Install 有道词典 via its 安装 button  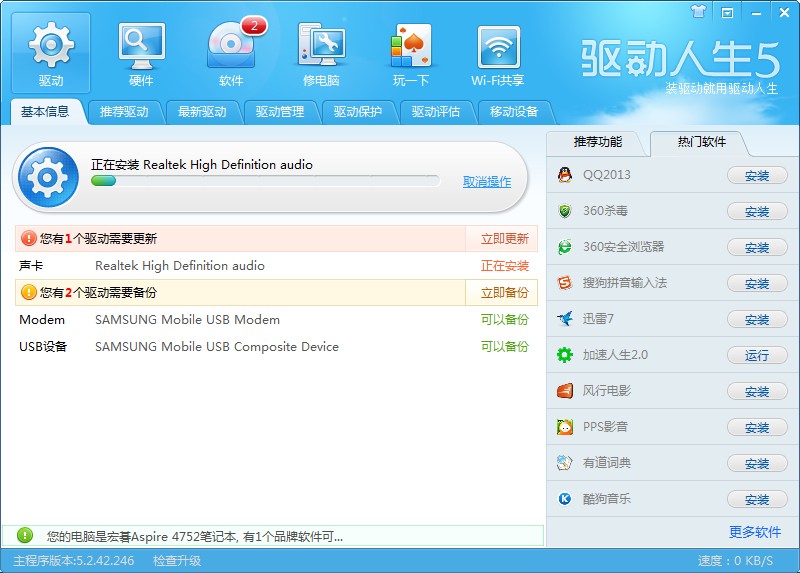757,463
